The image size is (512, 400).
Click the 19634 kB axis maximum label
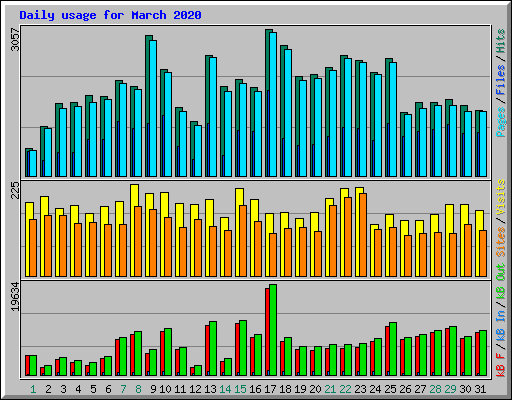coord(15,296)
